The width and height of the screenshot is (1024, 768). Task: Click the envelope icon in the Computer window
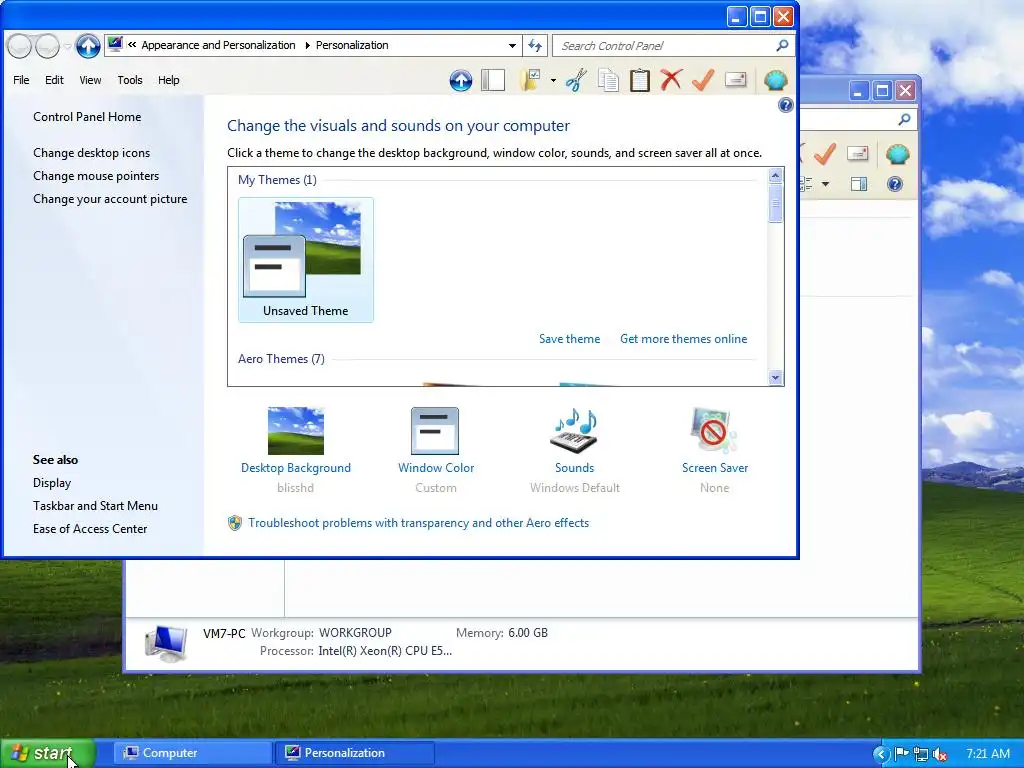[857, 153]
